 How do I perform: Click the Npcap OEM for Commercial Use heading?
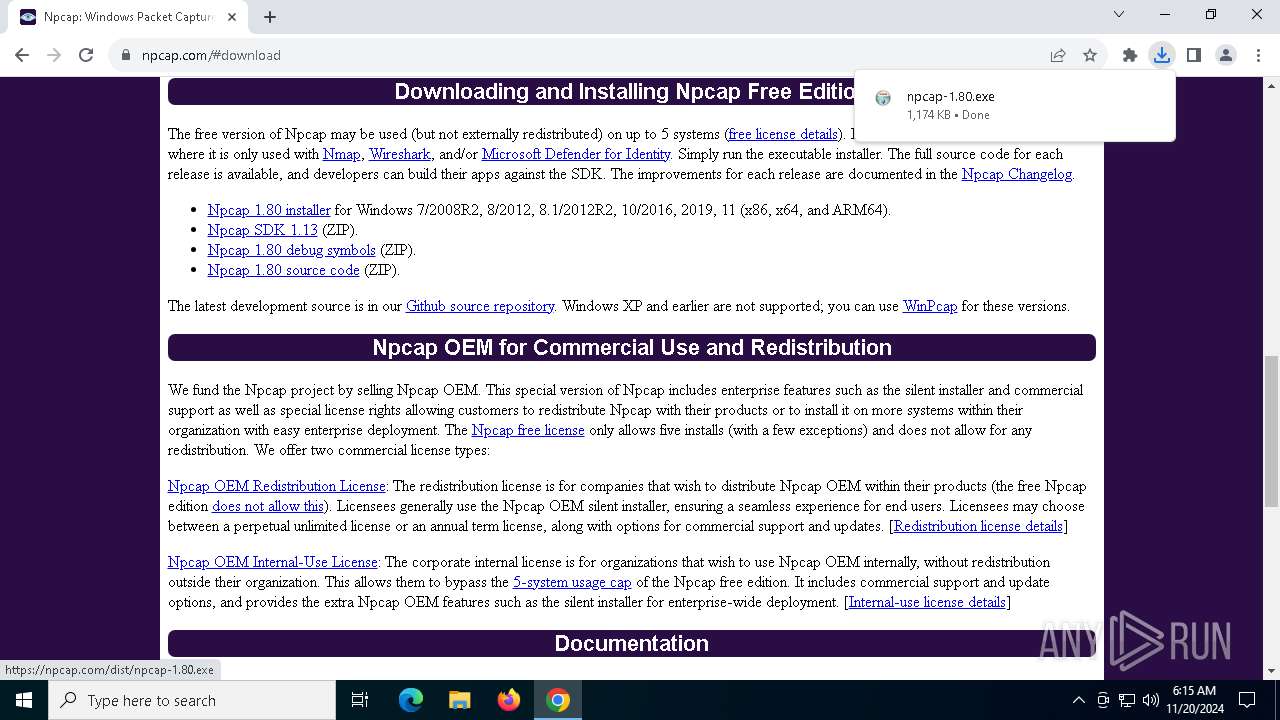(632, 347)
